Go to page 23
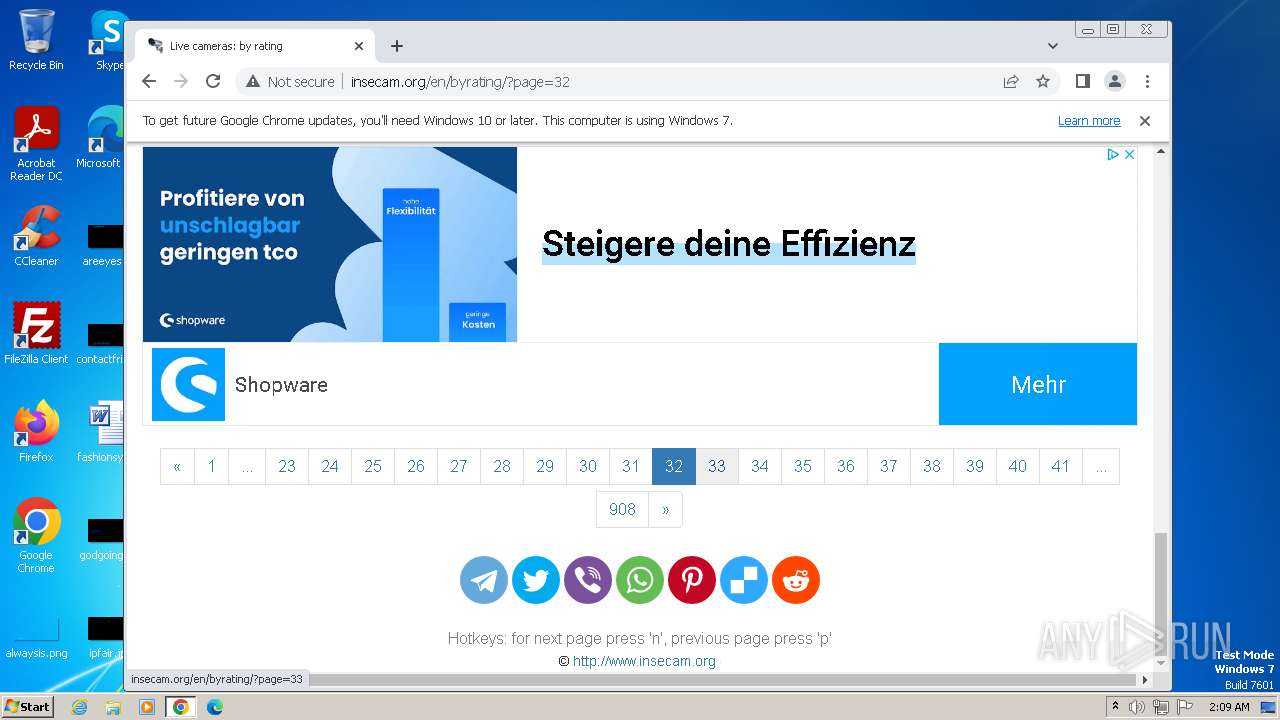Image resolution: width=1280 pixels, height=720 pixels. pyautogui.click(x=287, y=466)
